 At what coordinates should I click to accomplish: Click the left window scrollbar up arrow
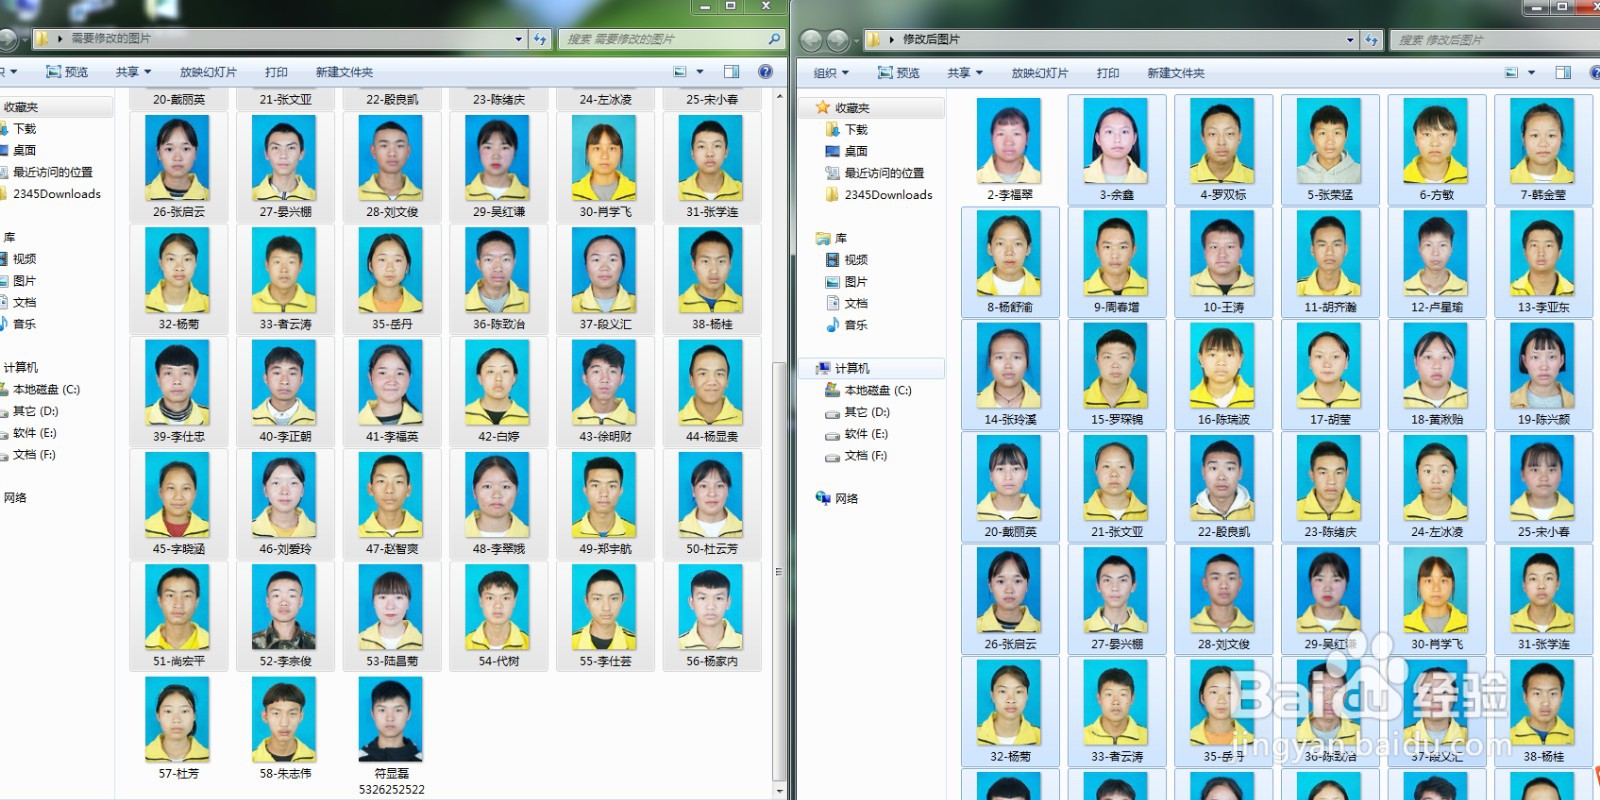tap(780, 97)
